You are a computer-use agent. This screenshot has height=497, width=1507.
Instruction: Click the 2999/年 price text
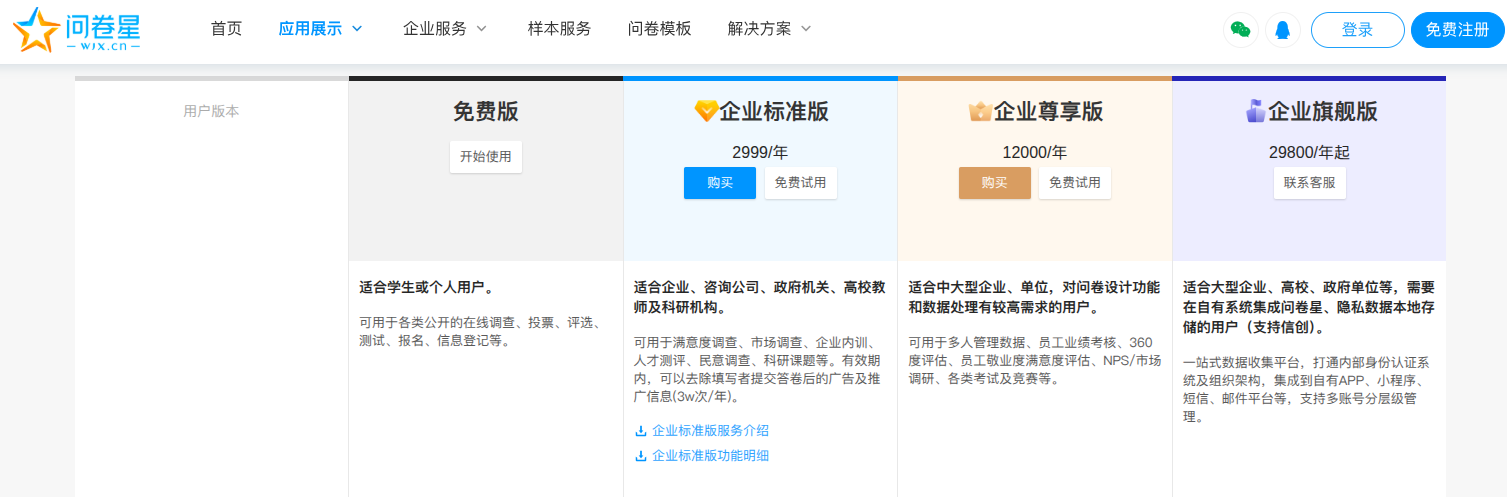(x=760, y=153)
